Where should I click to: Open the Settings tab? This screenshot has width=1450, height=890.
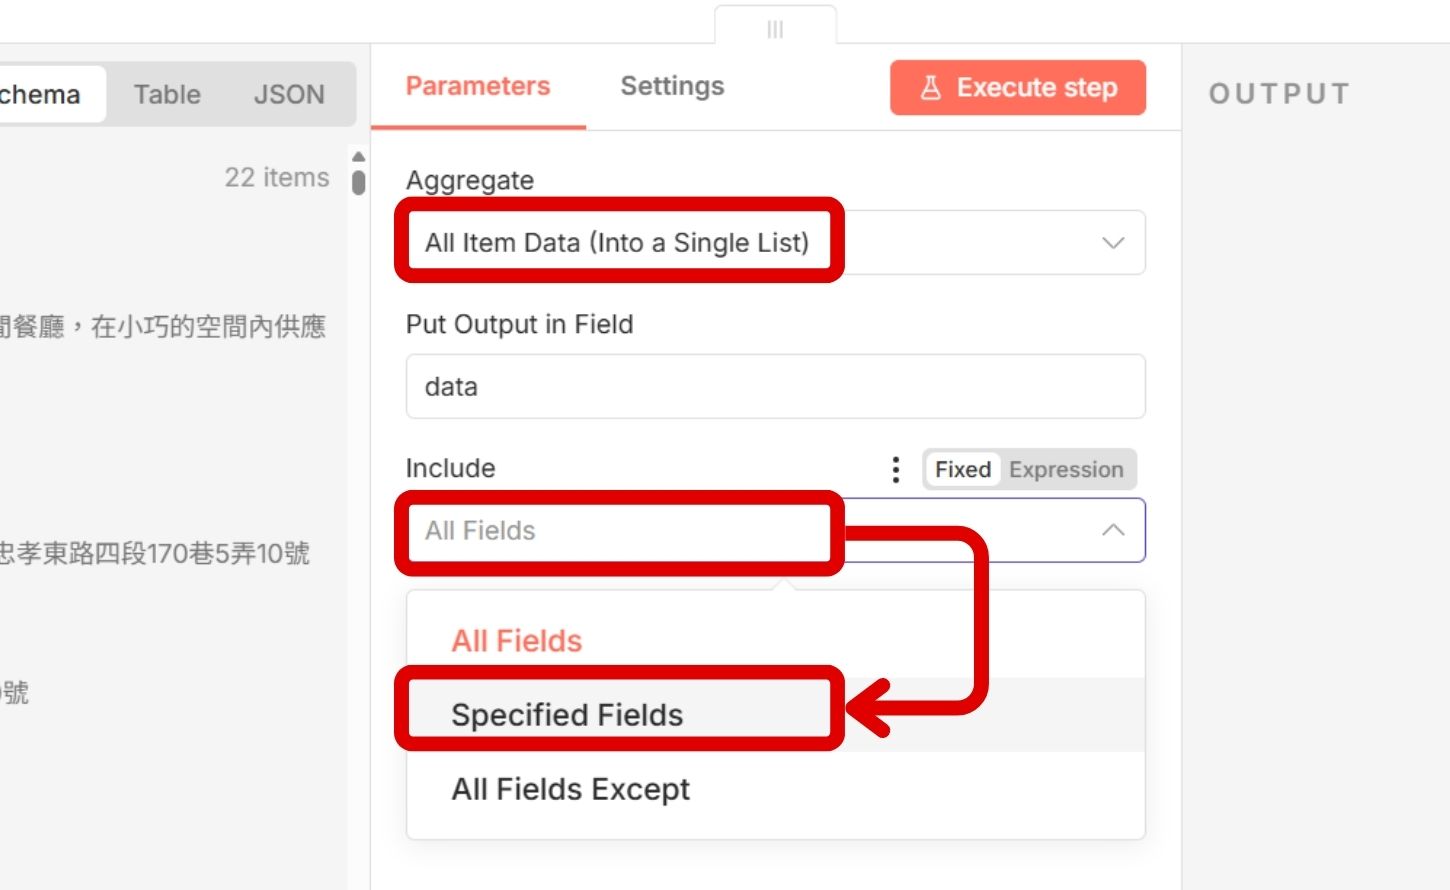tap(672, 87)
